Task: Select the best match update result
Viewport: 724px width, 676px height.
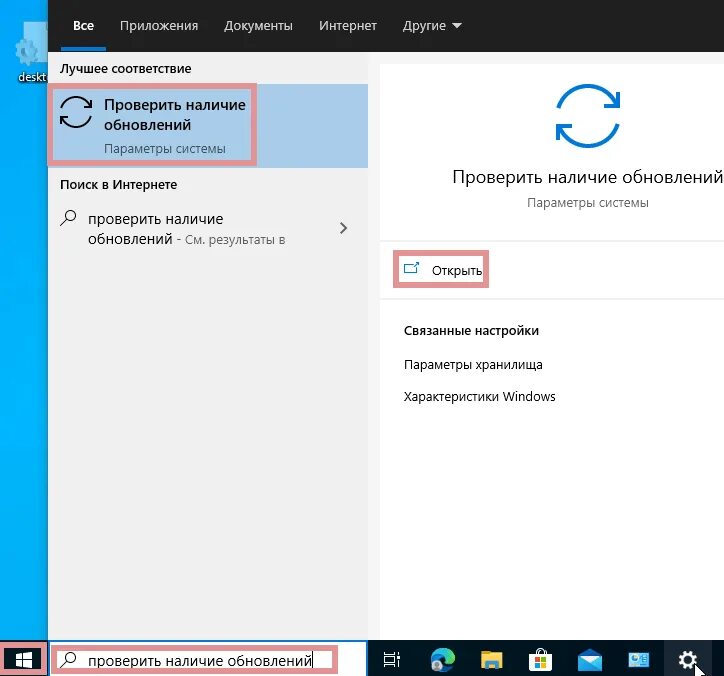Action: [x=208, y=126]
